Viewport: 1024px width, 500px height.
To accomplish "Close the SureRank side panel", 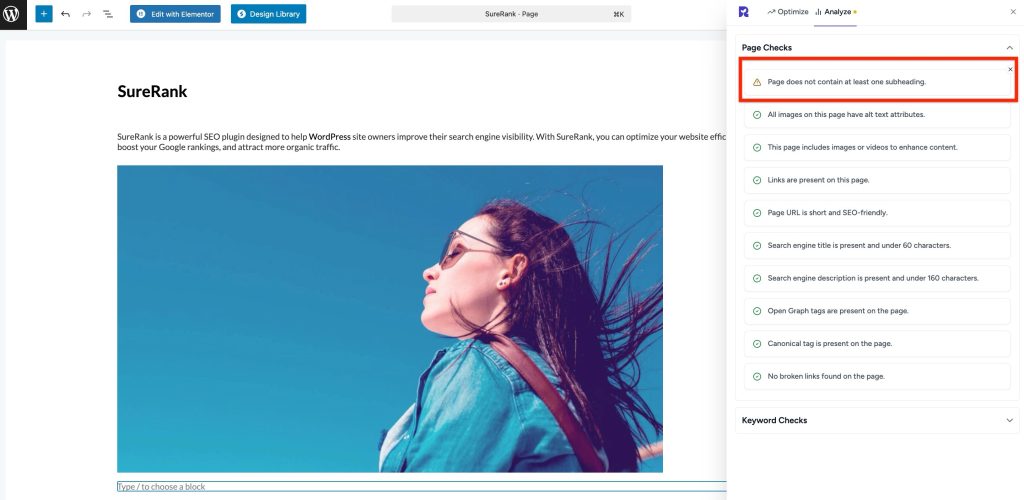I will point(1012,11).
